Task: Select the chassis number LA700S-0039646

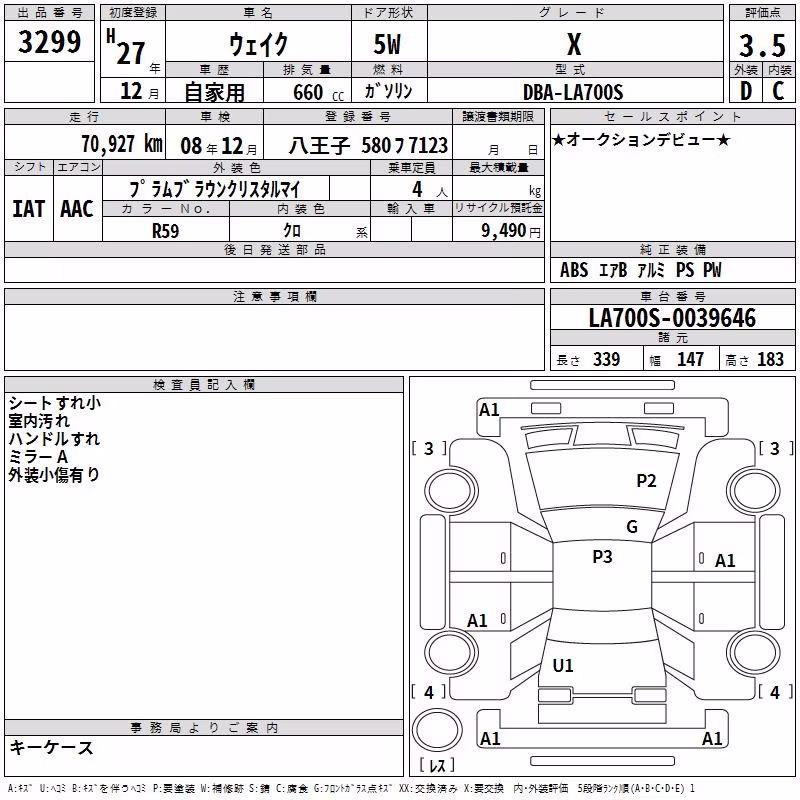Action: [x=672, y=318]
